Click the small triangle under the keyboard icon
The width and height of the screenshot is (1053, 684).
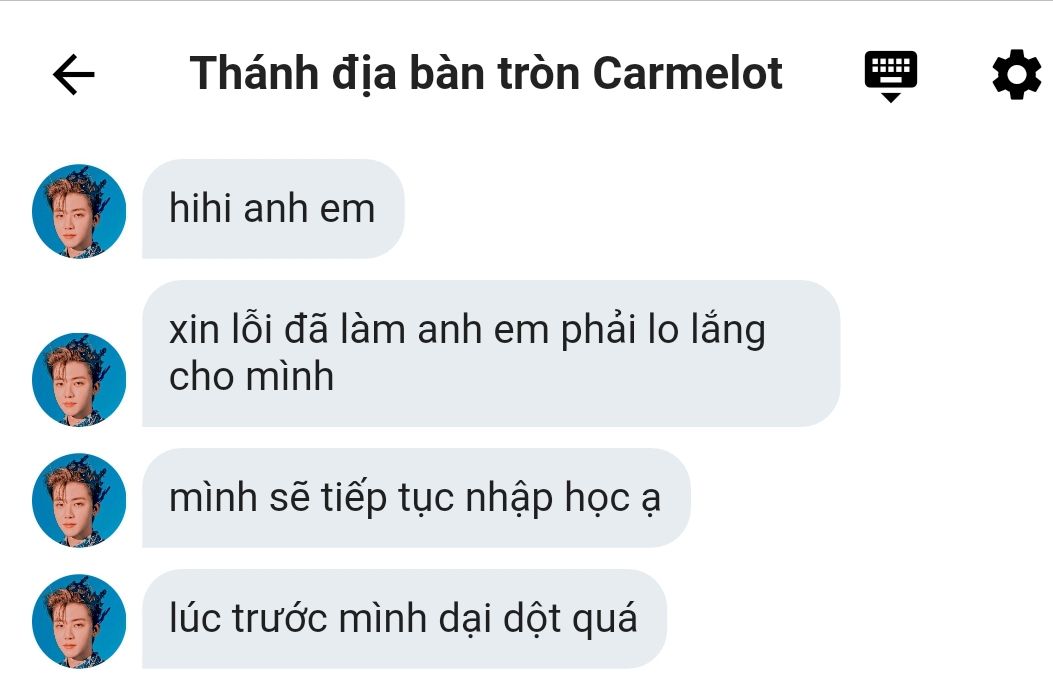click(x=890, y=98)
